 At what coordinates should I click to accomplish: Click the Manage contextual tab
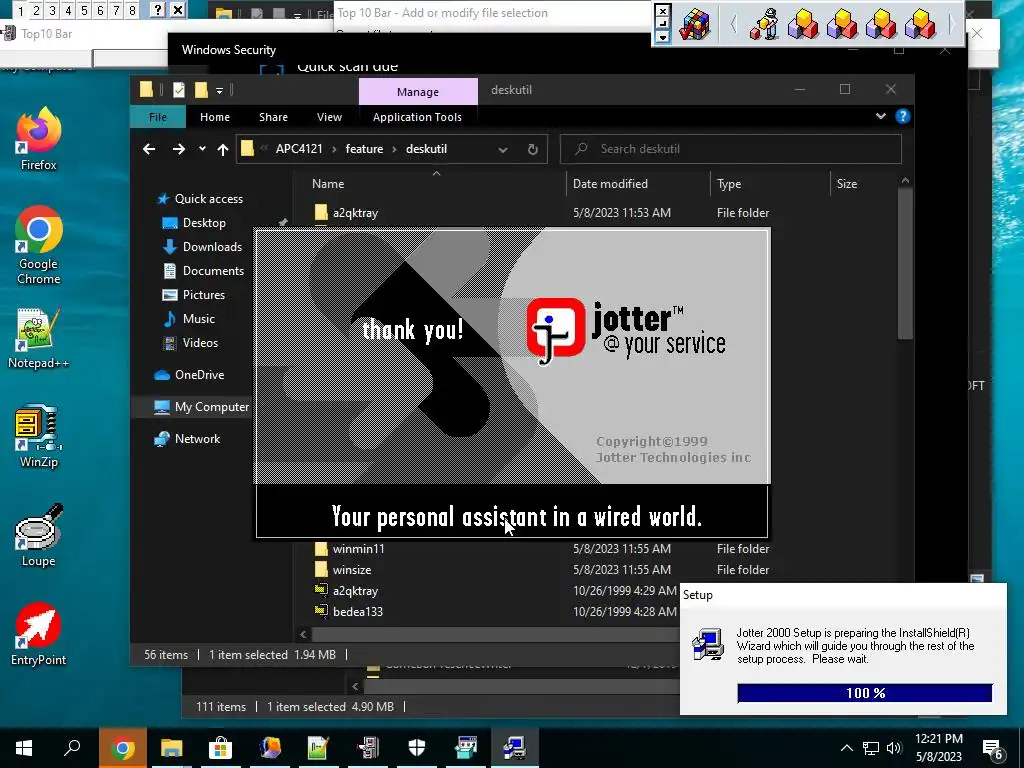click(418, 92)
